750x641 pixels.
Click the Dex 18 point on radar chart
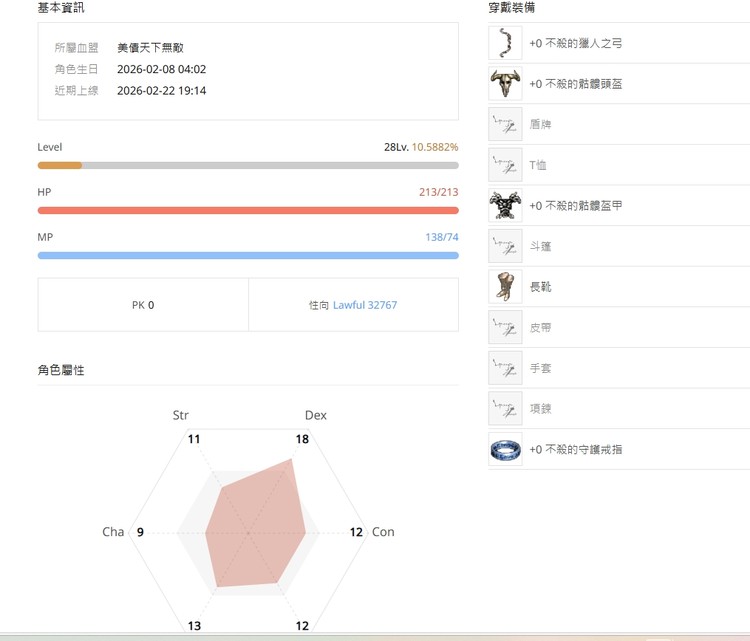[291, 459]
